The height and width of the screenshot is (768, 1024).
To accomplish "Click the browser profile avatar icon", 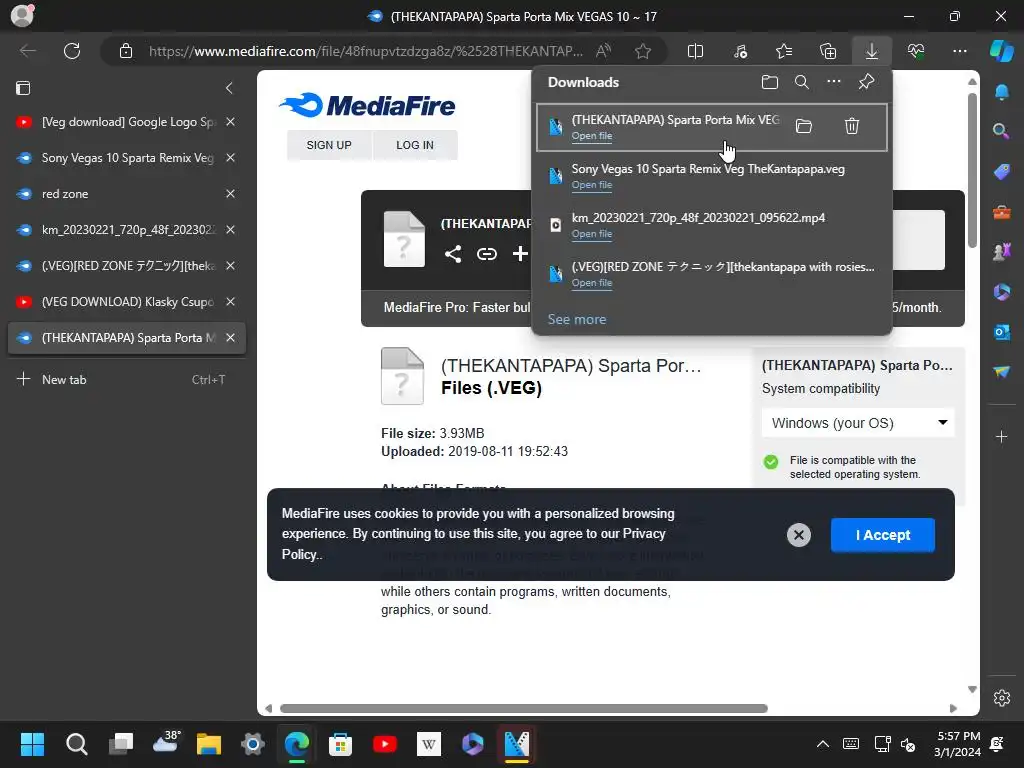I will [x=22, y=15].
